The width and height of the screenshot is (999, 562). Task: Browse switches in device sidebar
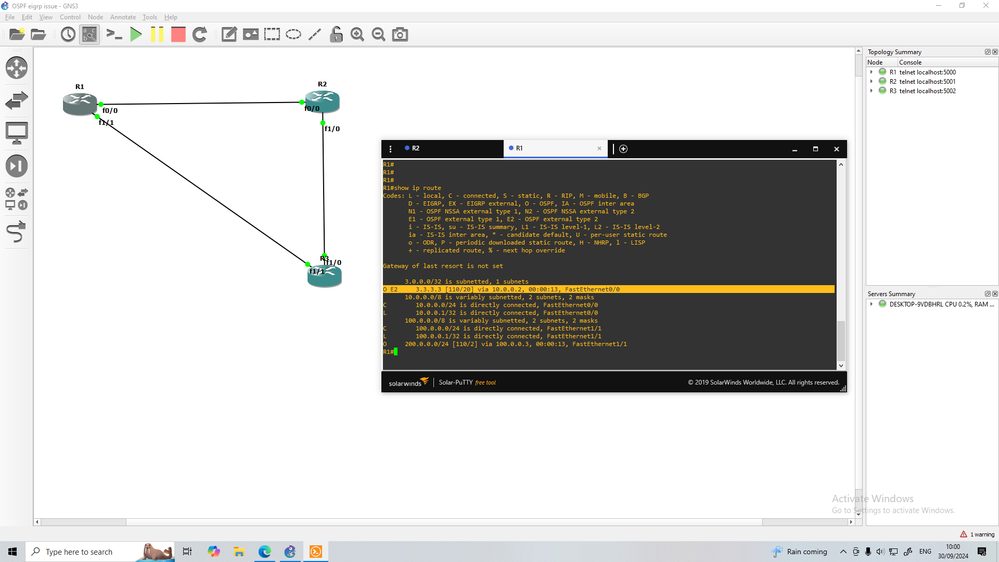tap(17, 100)
